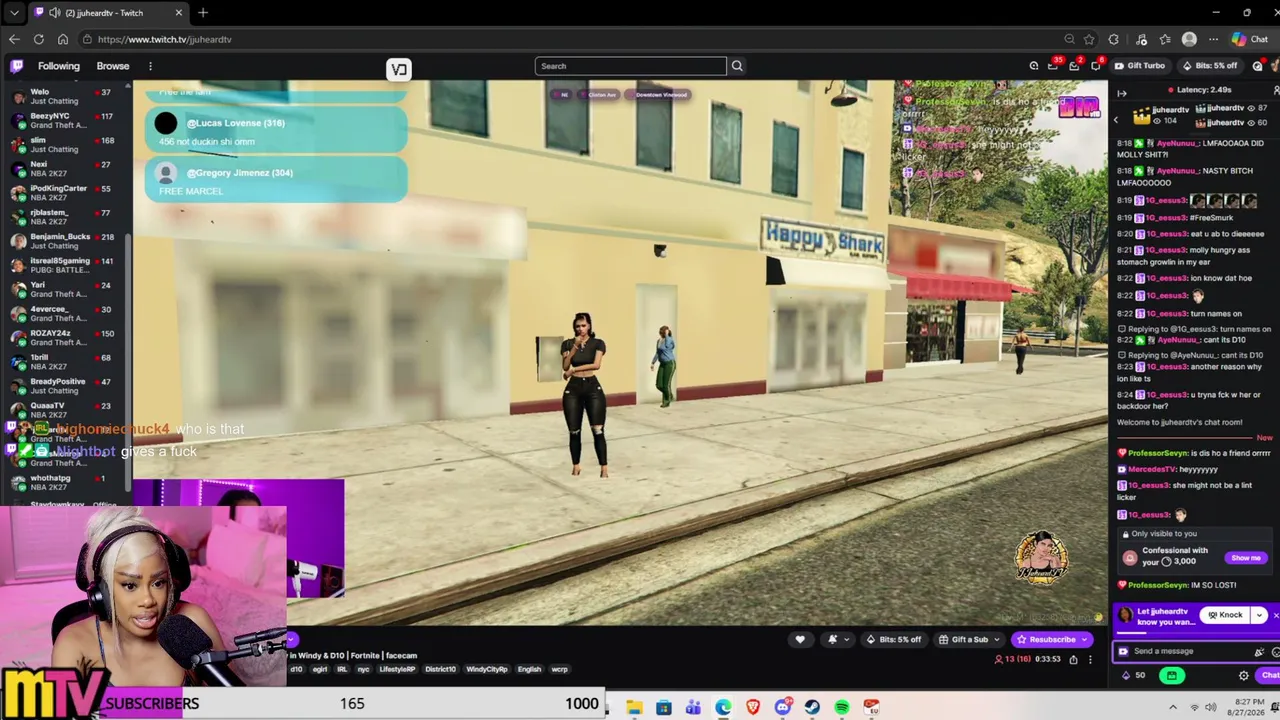The image size is (1280, 720).
Task: Open Discord from the taskbar
Action: (x=783, y=708)
